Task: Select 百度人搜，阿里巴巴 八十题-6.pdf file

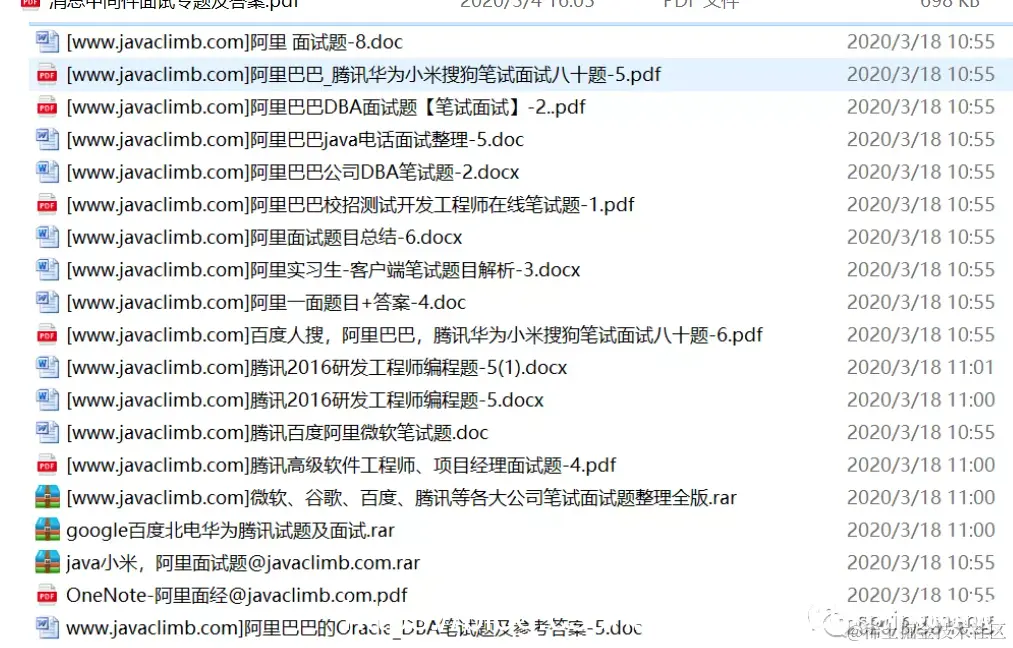Action: click(415, 335)
